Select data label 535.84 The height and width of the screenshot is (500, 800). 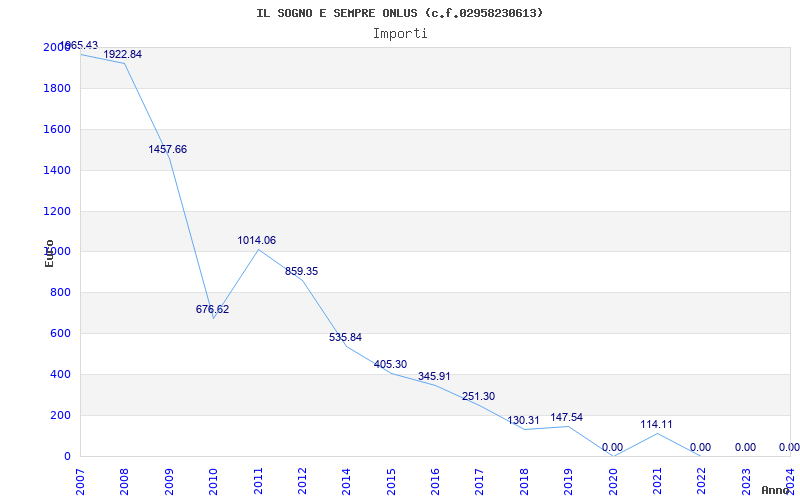coord(345,337)
